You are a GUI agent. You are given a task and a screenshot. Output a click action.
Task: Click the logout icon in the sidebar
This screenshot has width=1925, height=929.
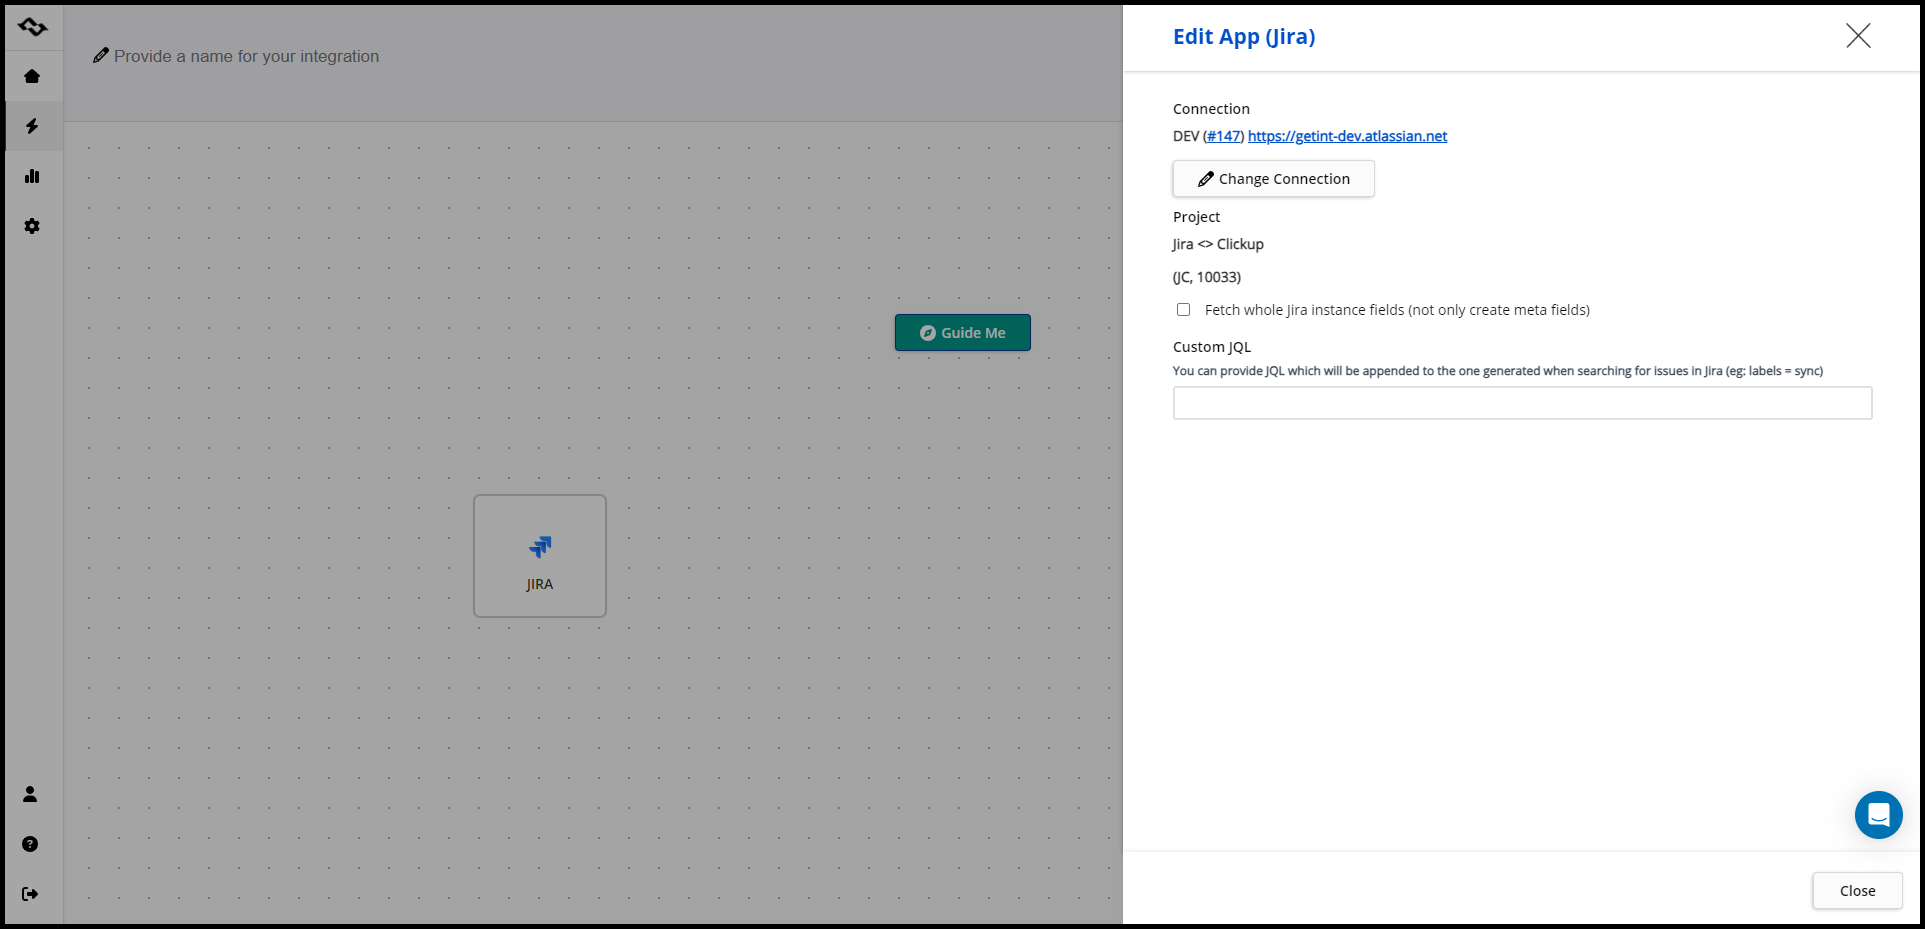[x=30, y=894]
